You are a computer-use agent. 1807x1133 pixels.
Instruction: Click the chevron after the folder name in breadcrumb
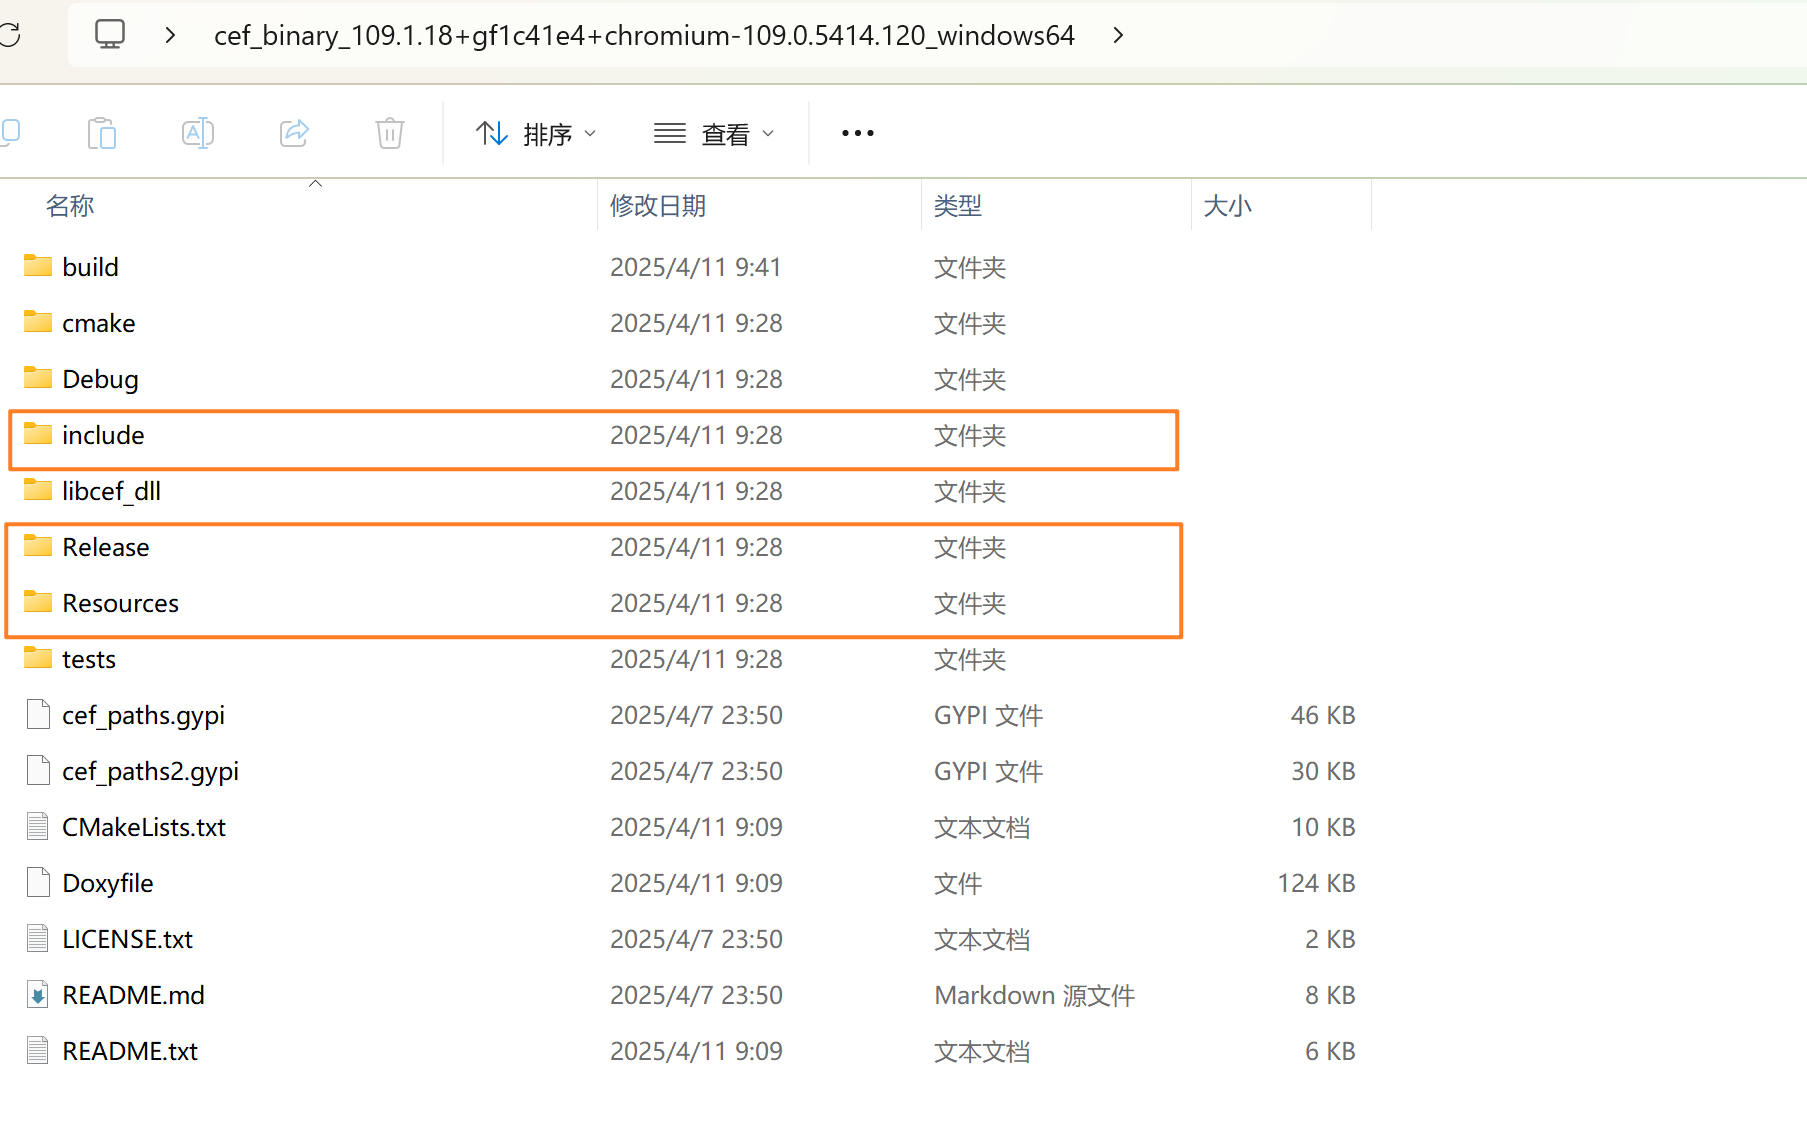1117,34
